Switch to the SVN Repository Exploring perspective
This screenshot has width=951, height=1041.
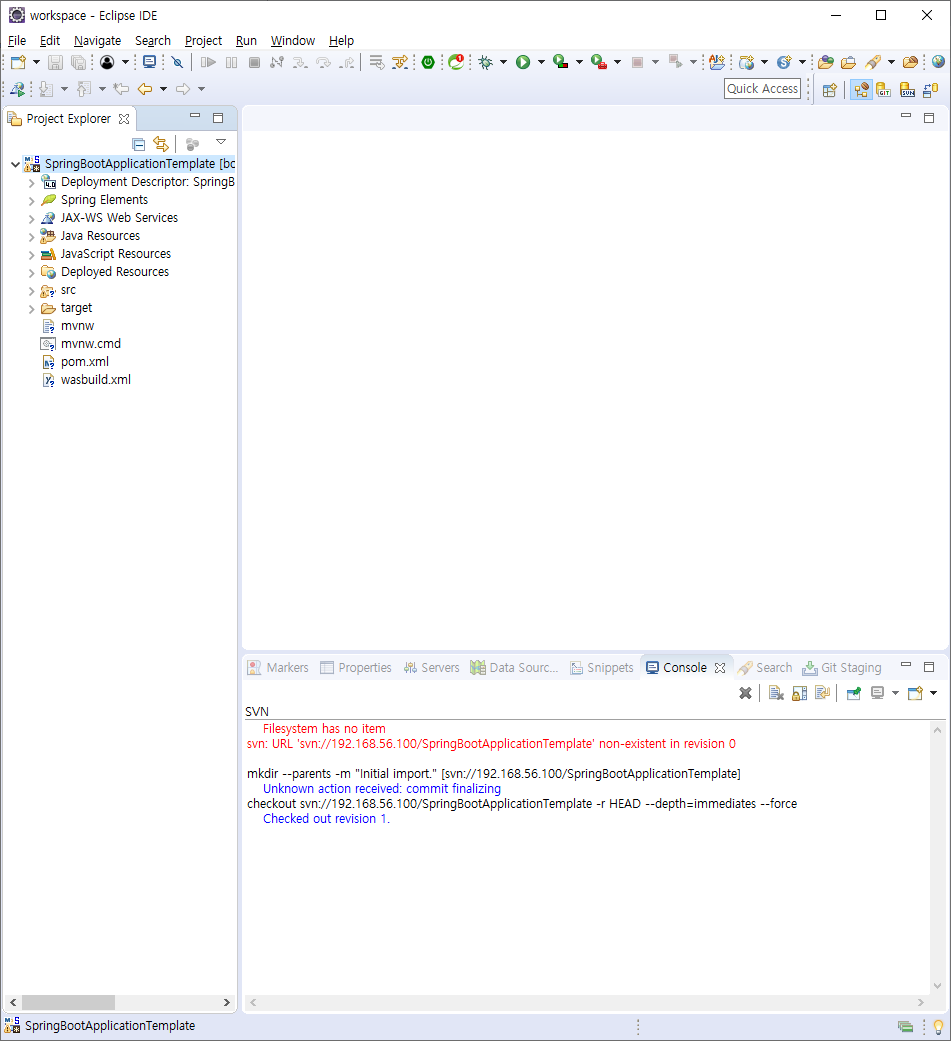pyautogui.click(x=907, y=90)
